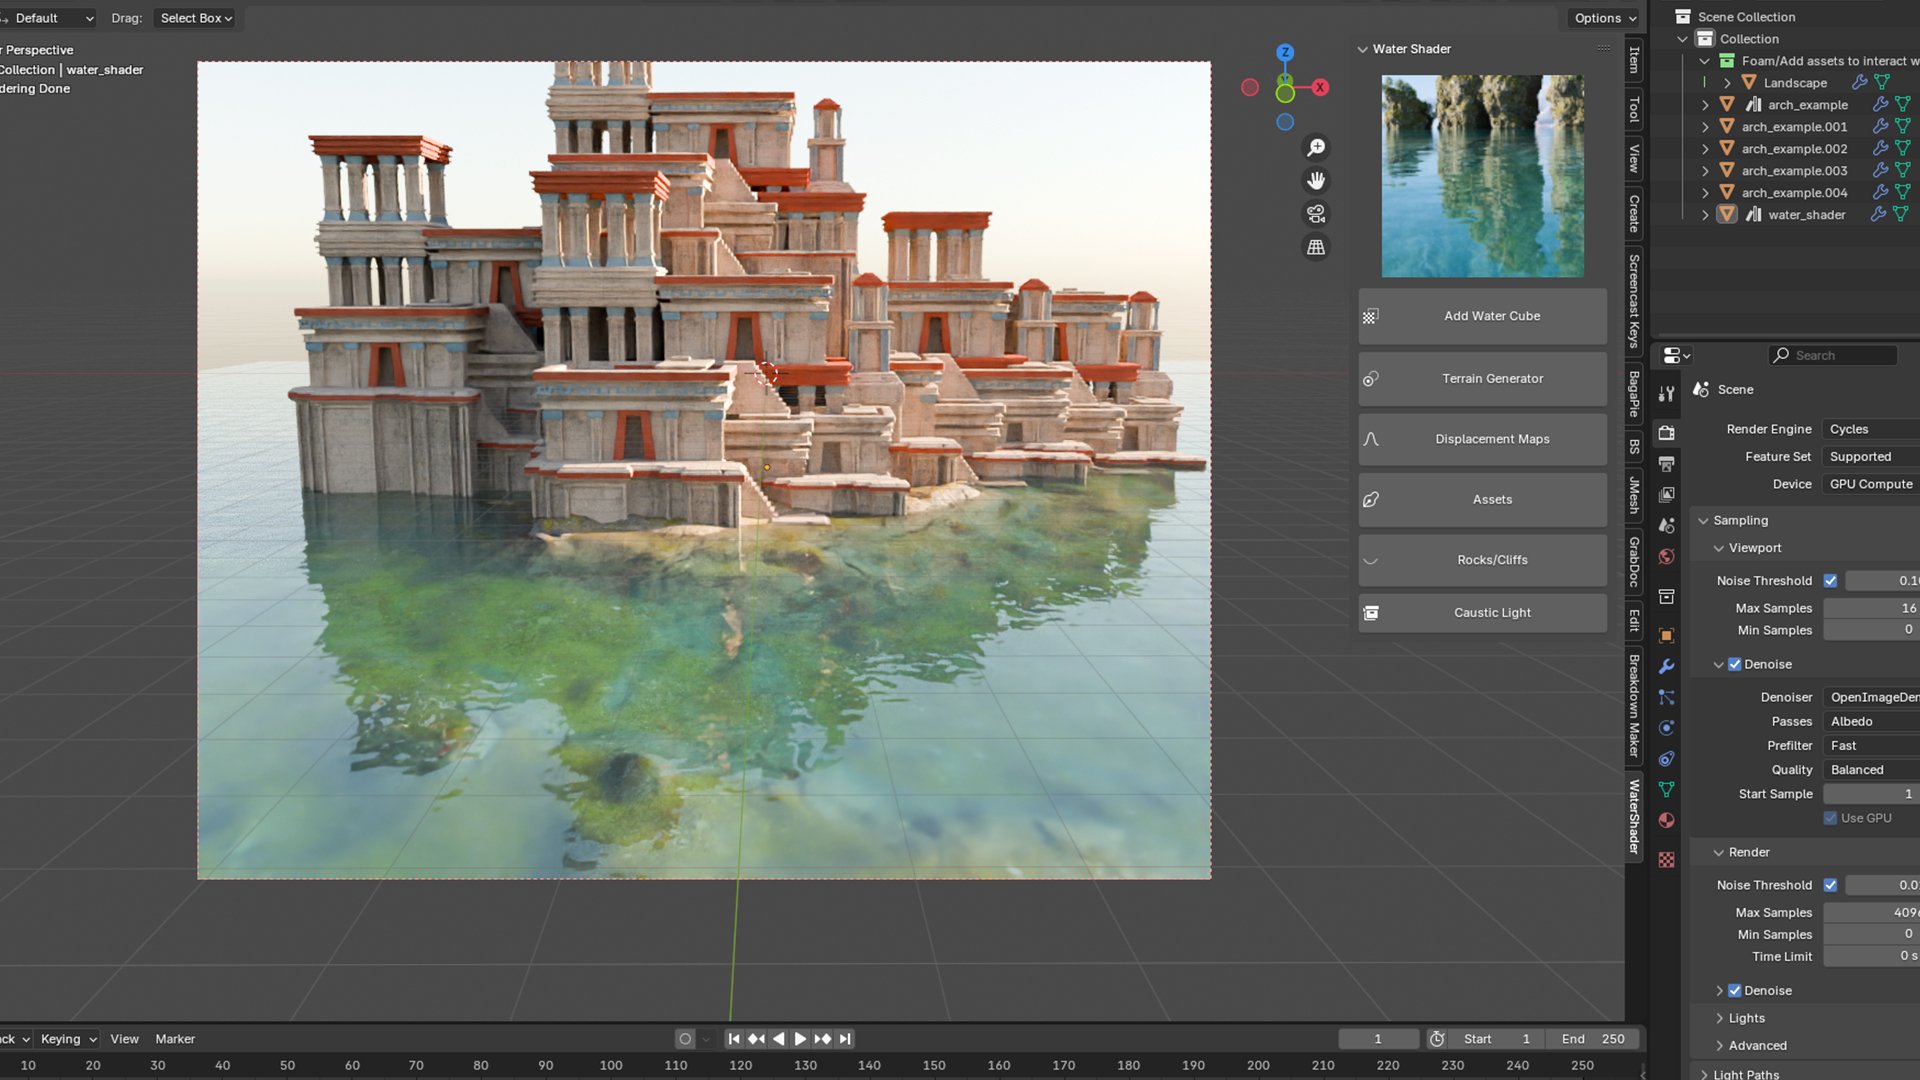The image size is (1920, 1080).
Task: Open the Modifier Properties wrench icon
Action: pyautogui.click(x=1666, y=665)
